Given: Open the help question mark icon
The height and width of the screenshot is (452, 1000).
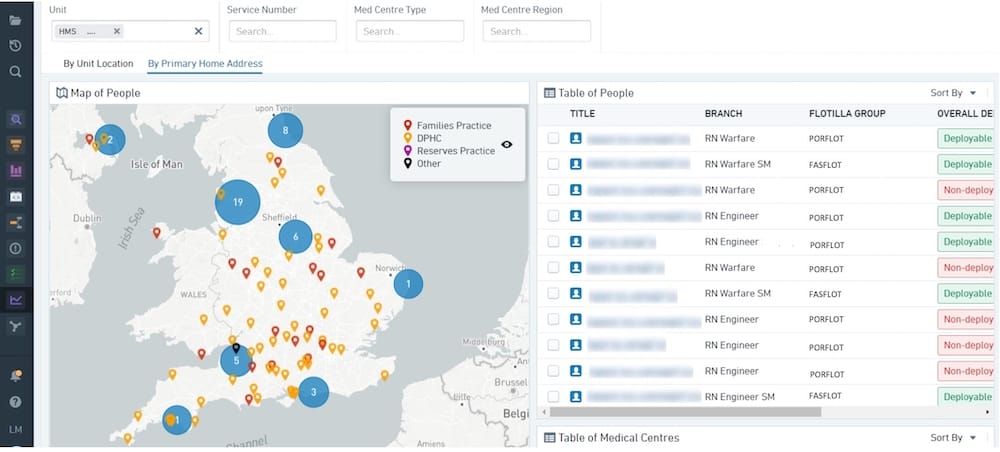Looking at the screenshot, I should (16, 402).
